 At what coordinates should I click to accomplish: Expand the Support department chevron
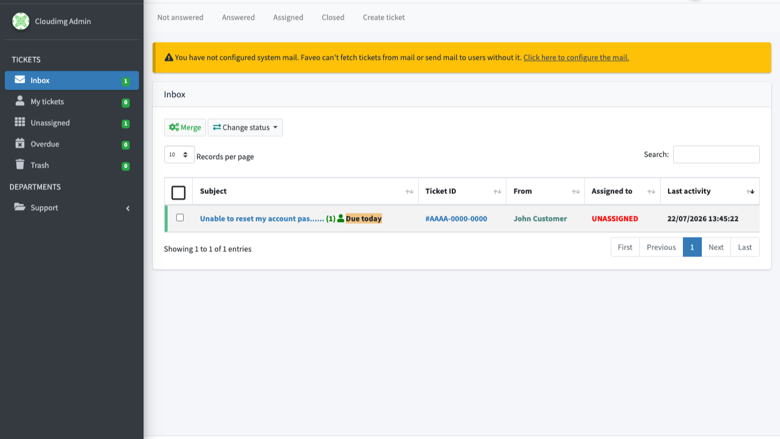128,208
